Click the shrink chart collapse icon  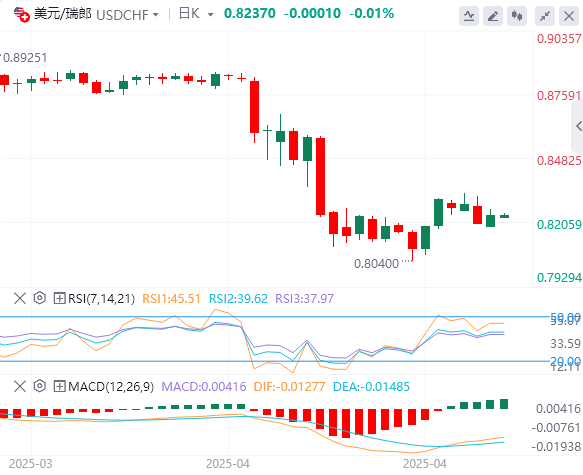pos(545,16)
